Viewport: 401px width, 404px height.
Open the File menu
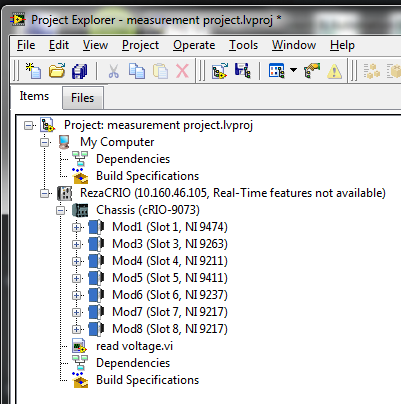pos(26,45)
